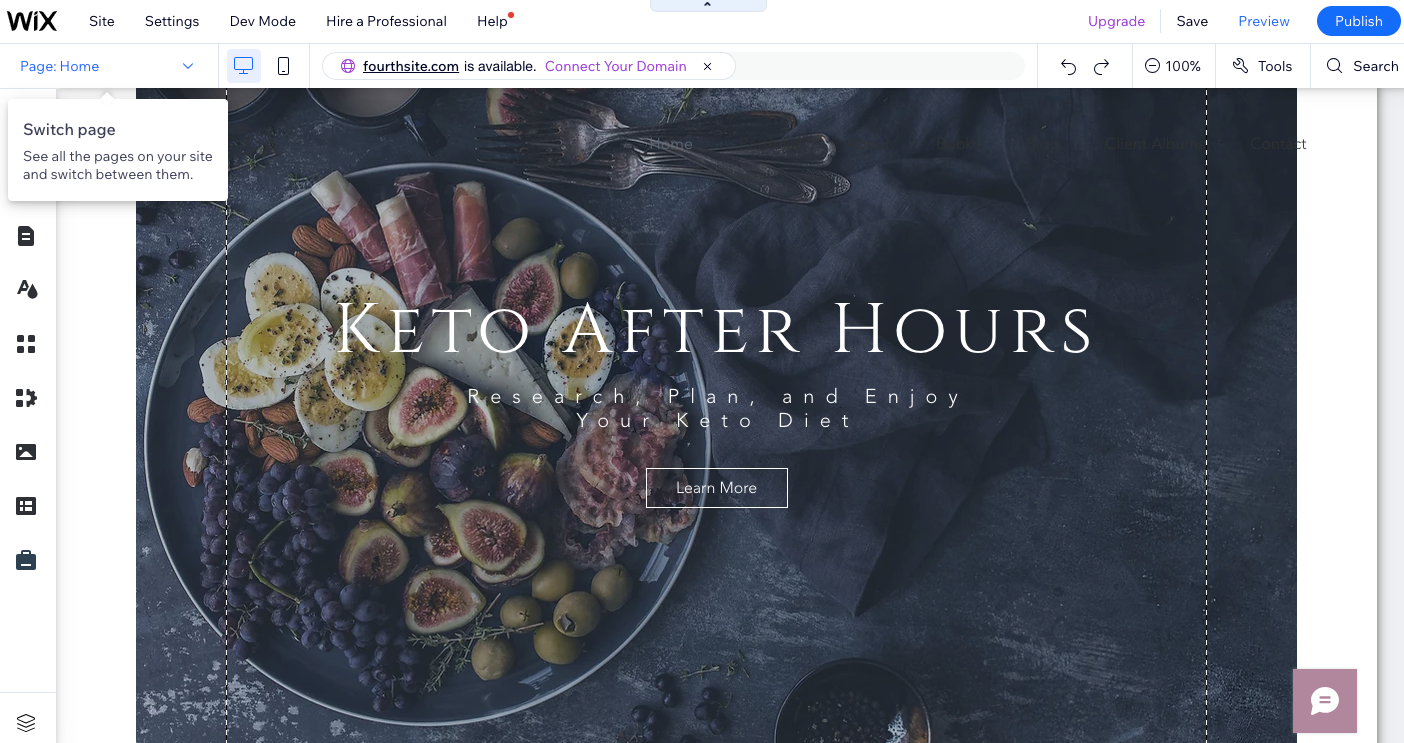Collapse the top bar with chevron handle

[708, 6]
